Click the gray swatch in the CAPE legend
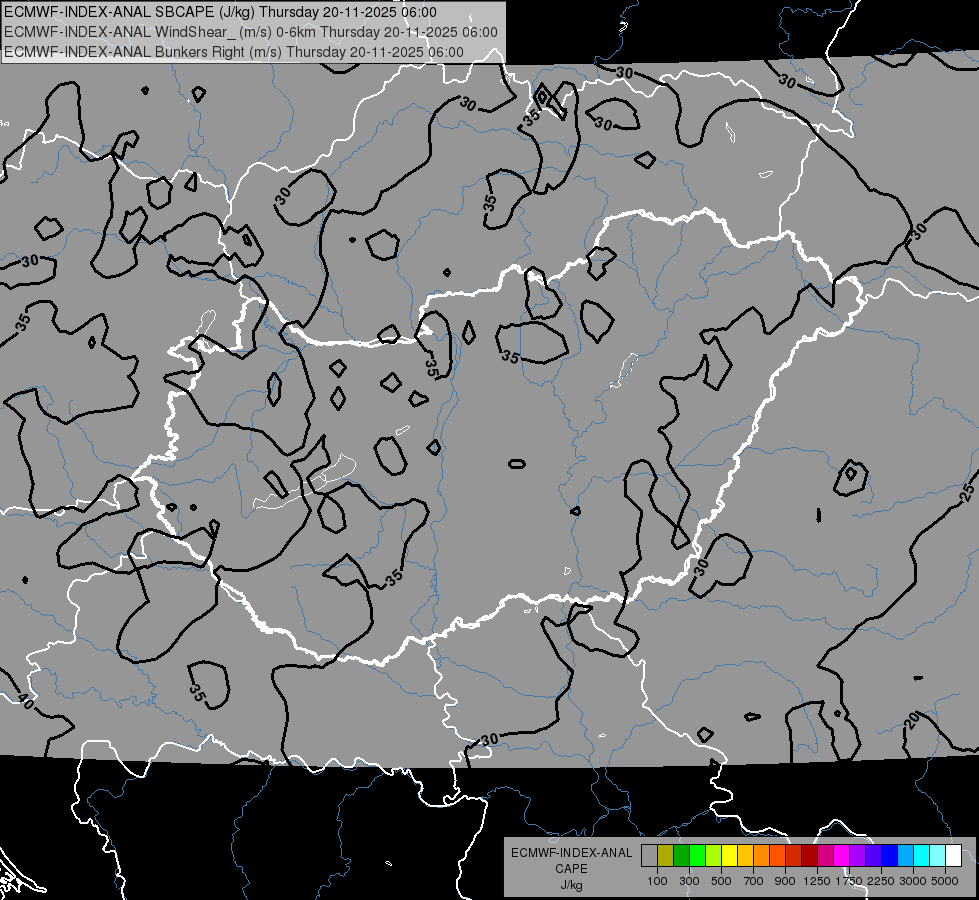 (x=649, y=855)
